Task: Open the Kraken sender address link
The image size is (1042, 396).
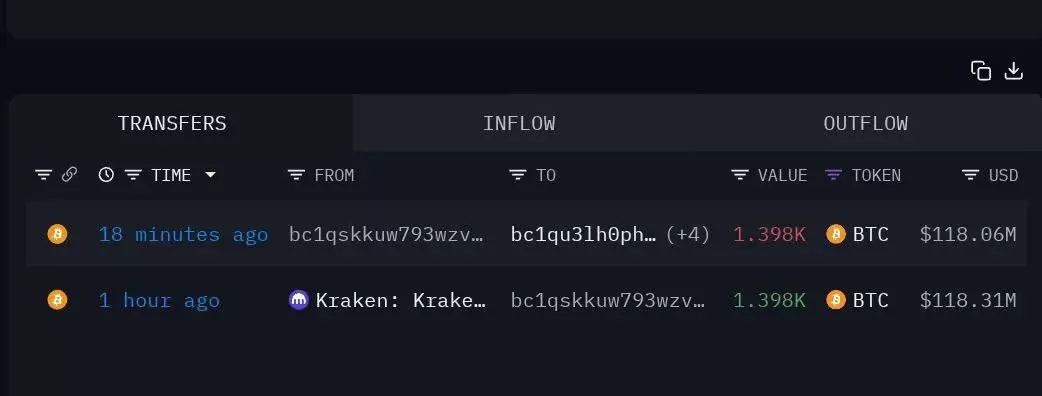Action: point(401,300)
